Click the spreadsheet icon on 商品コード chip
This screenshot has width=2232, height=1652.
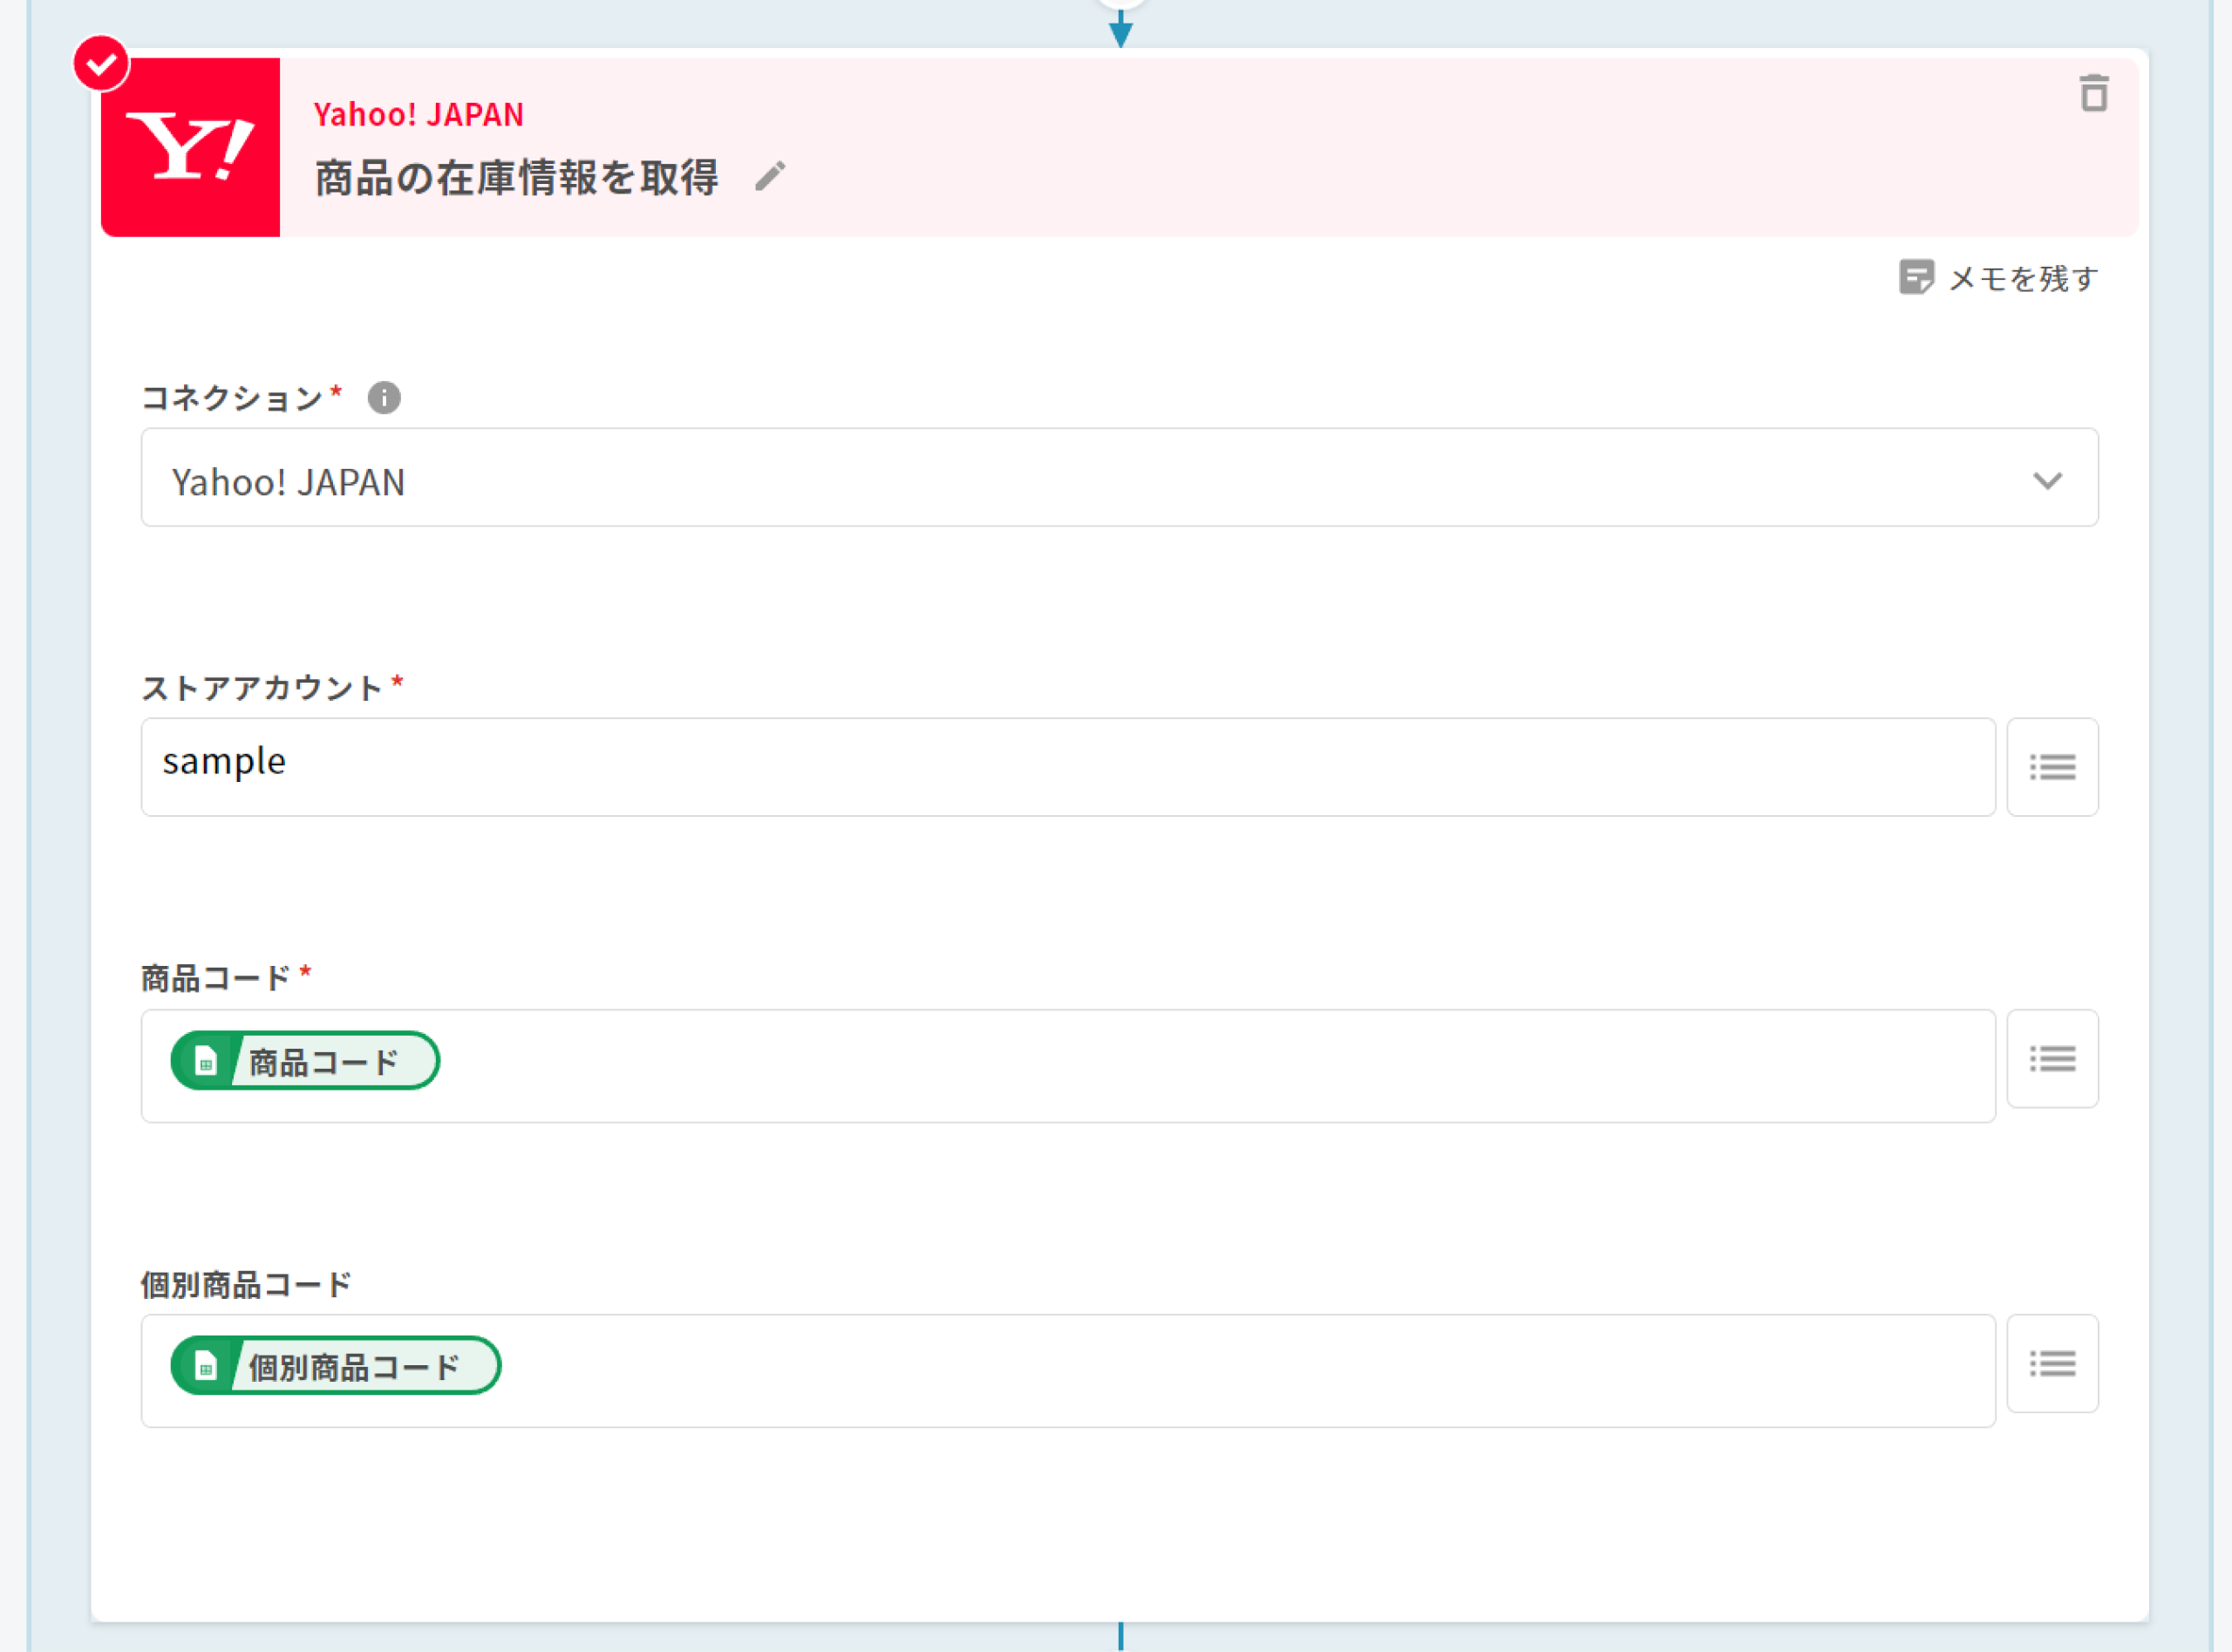click(x=205, y=1061)
